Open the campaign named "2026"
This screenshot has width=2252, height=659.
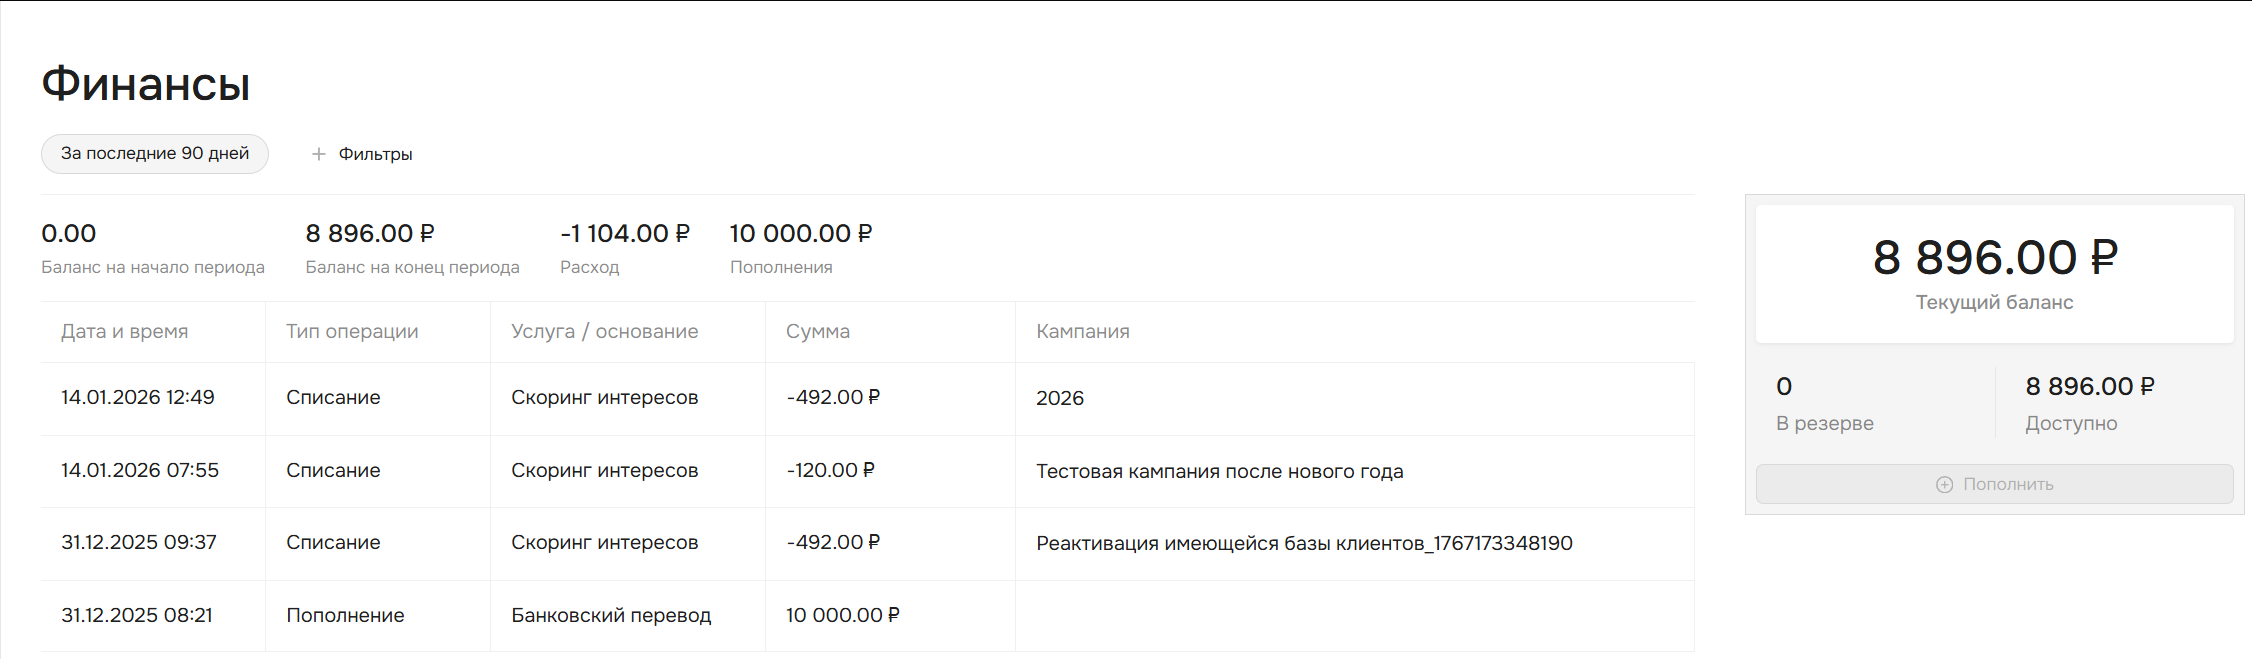click(1059, 398)
